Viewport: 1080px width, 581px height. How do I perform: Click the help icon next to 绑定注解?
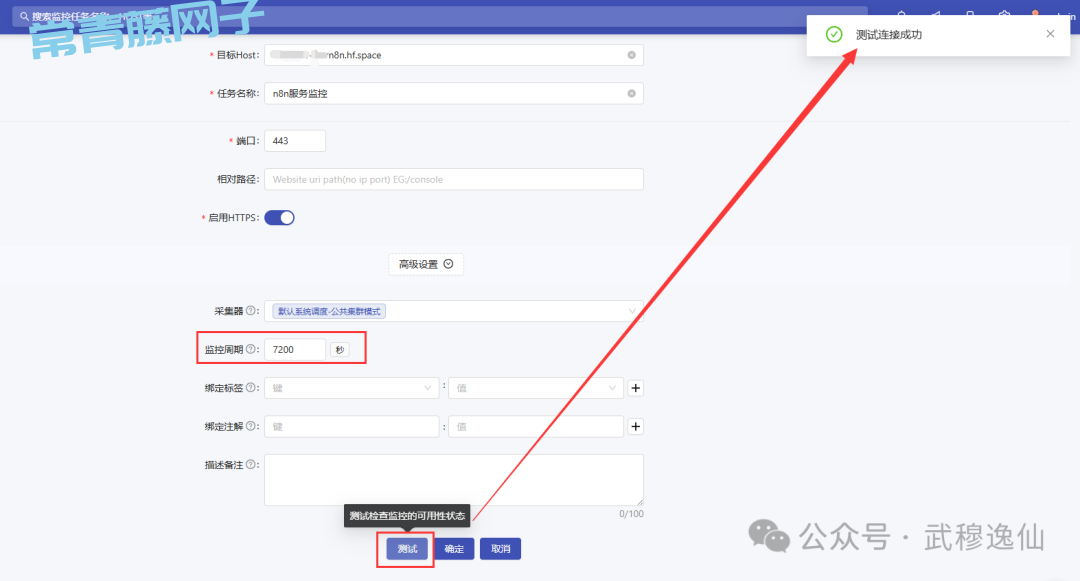(251, 427)
